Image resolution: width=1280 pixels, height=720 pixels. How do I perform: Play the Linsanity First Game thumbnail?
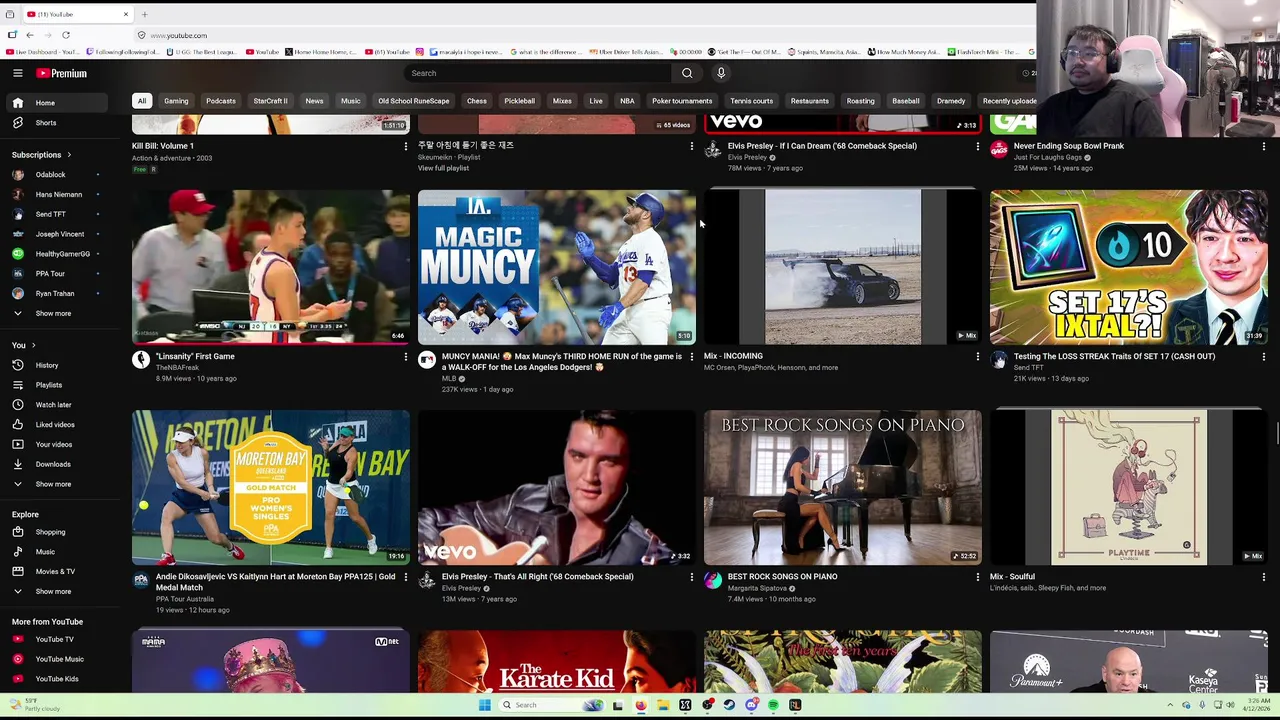coord(271,267)
